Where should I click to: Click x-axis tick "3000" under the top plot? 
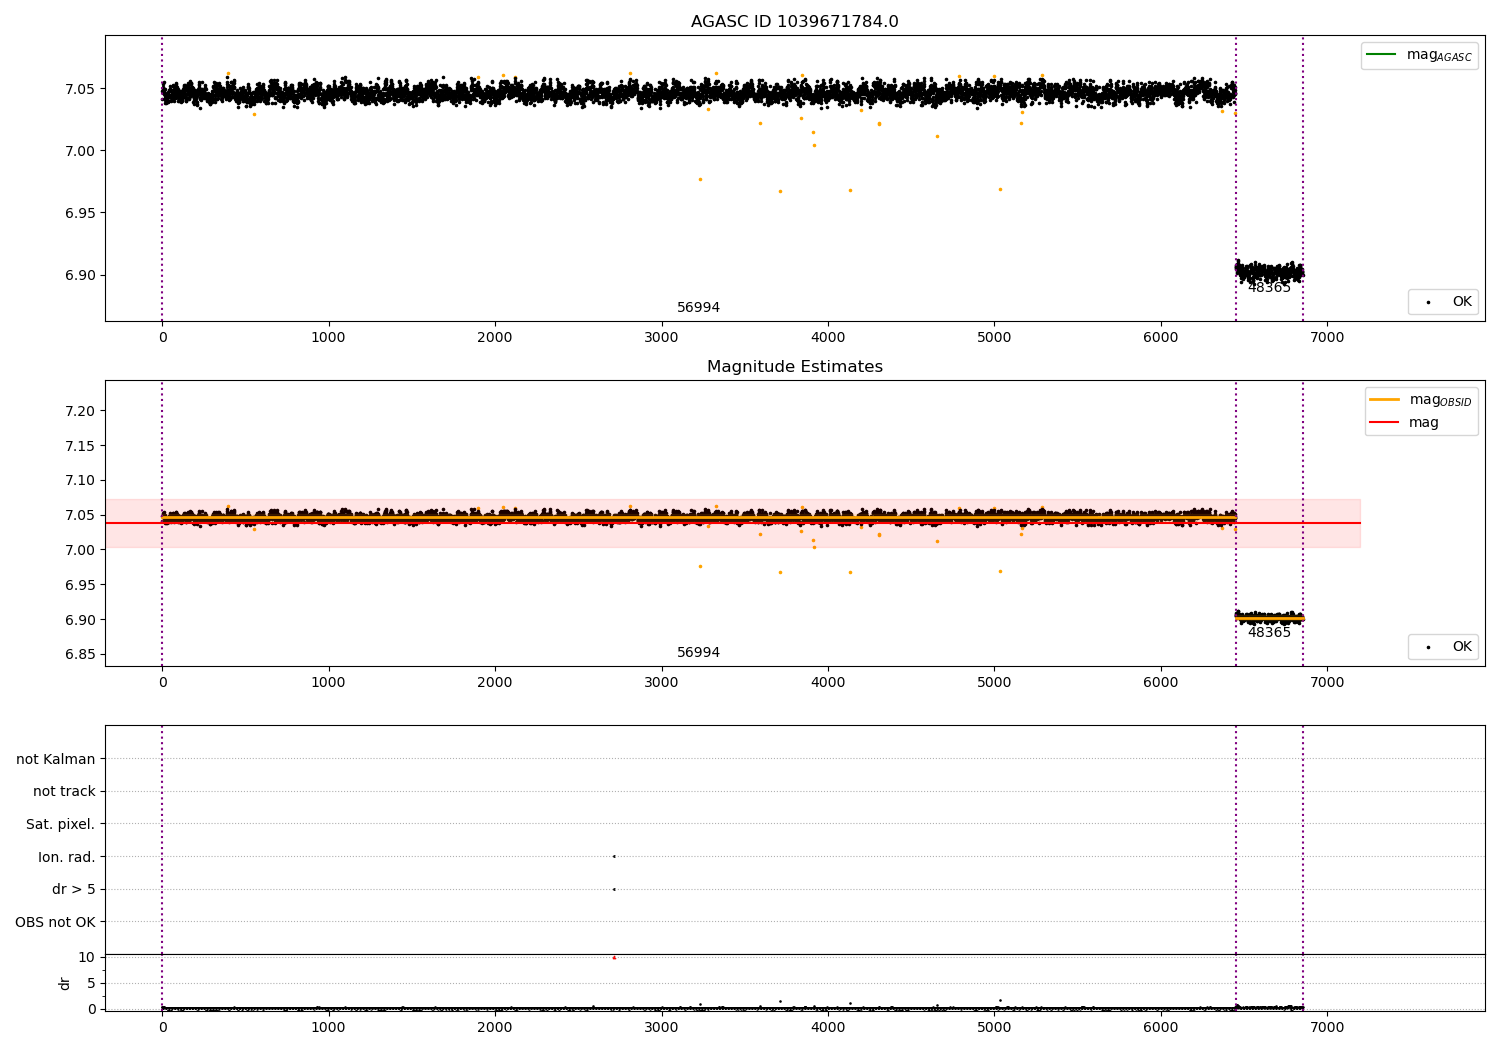(x=661, y=338)
